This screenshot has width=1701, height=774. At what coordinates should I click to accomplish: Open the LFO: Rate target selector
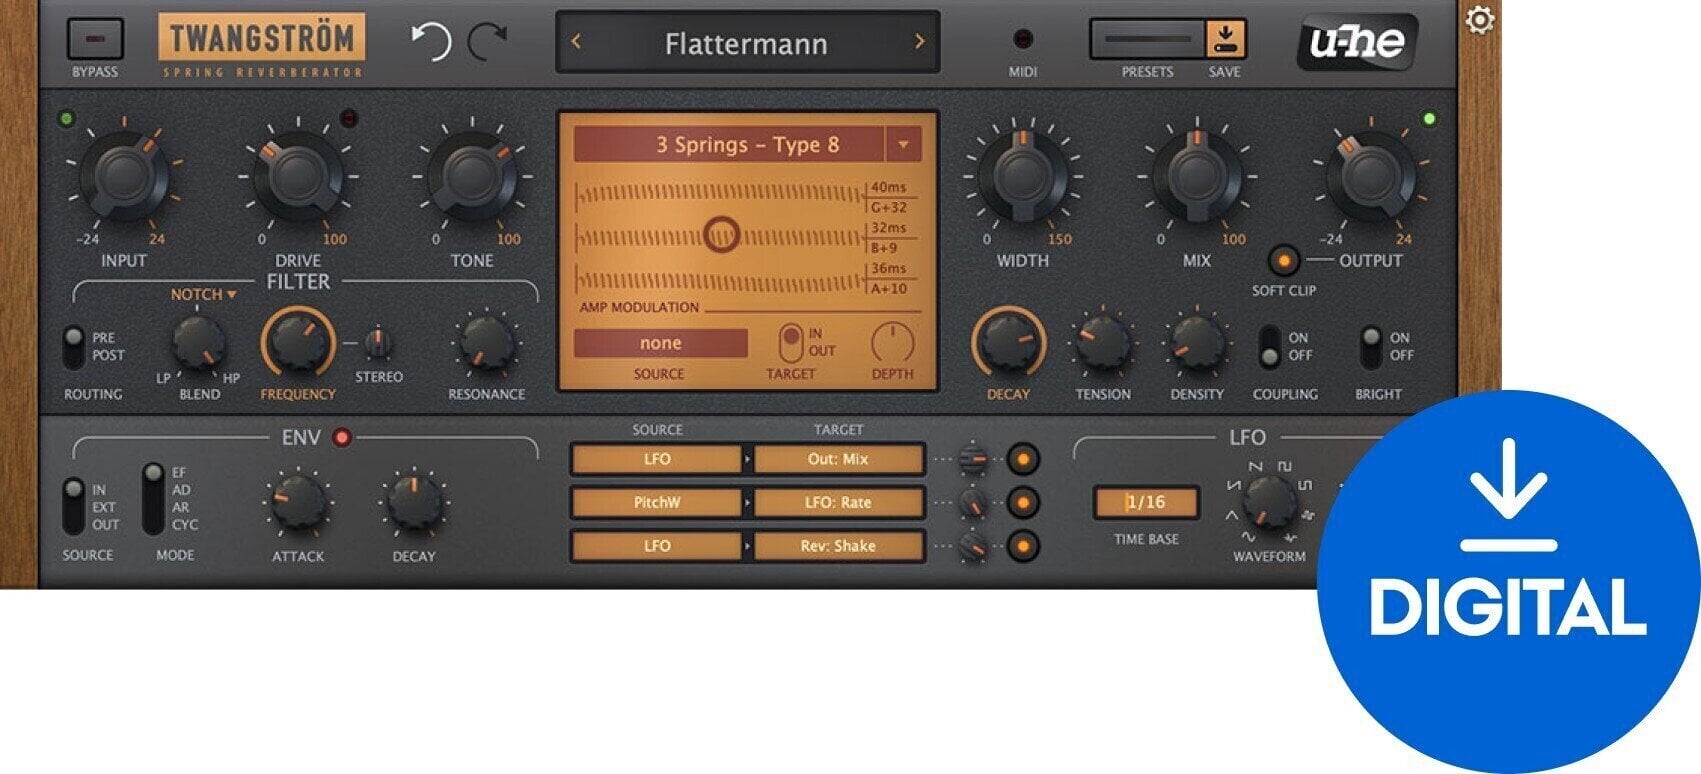pos(838,502)
